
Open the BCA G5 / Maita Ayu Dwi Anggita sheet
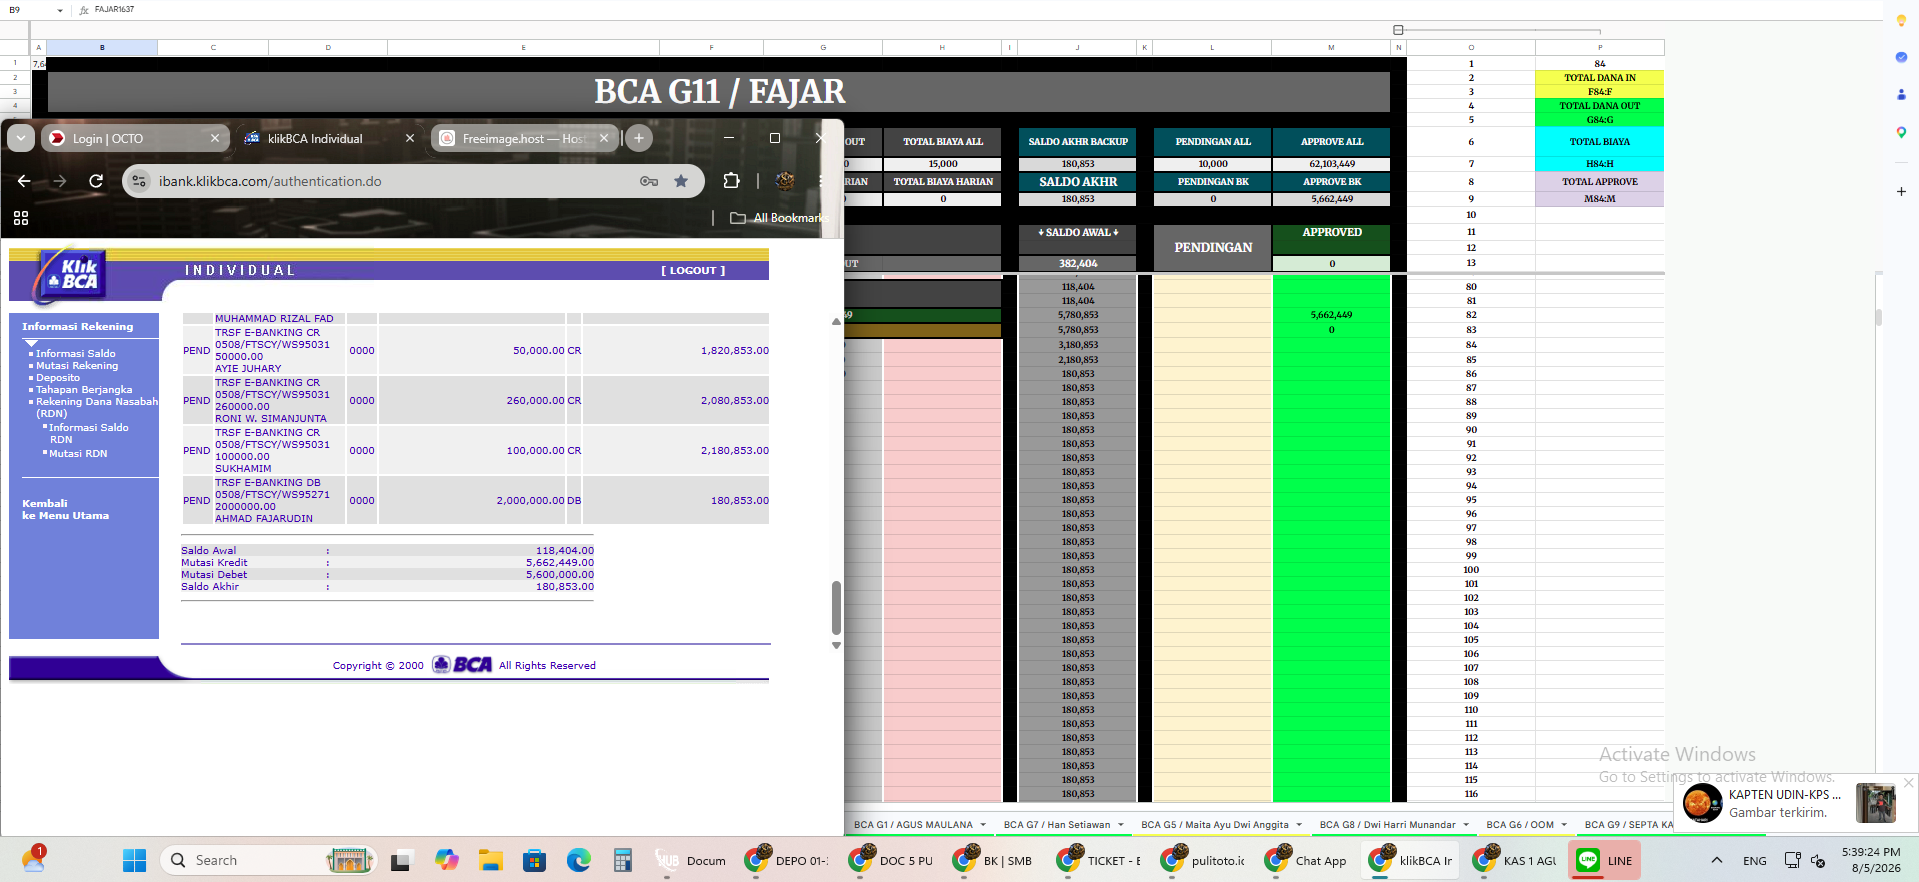pos(1215,825)
